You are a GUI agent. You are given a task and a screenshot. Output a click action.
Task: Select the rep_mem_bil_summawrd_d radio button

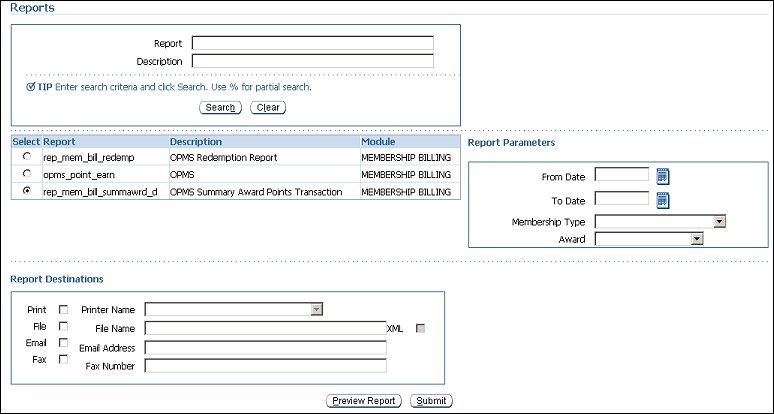[x=26, y=190]
